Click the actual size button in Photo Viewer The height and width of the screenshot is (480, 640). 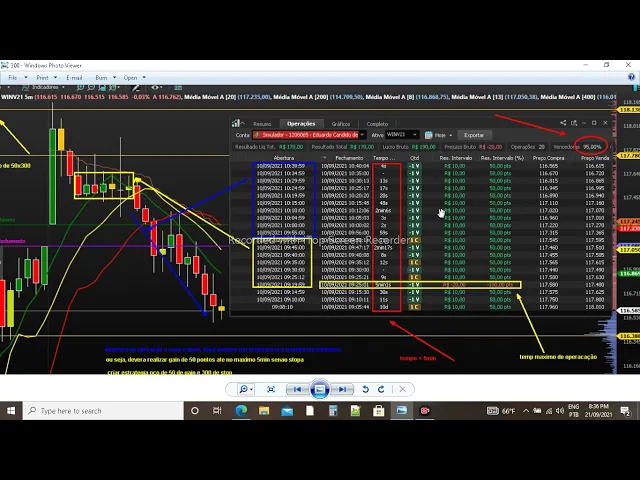271,389
